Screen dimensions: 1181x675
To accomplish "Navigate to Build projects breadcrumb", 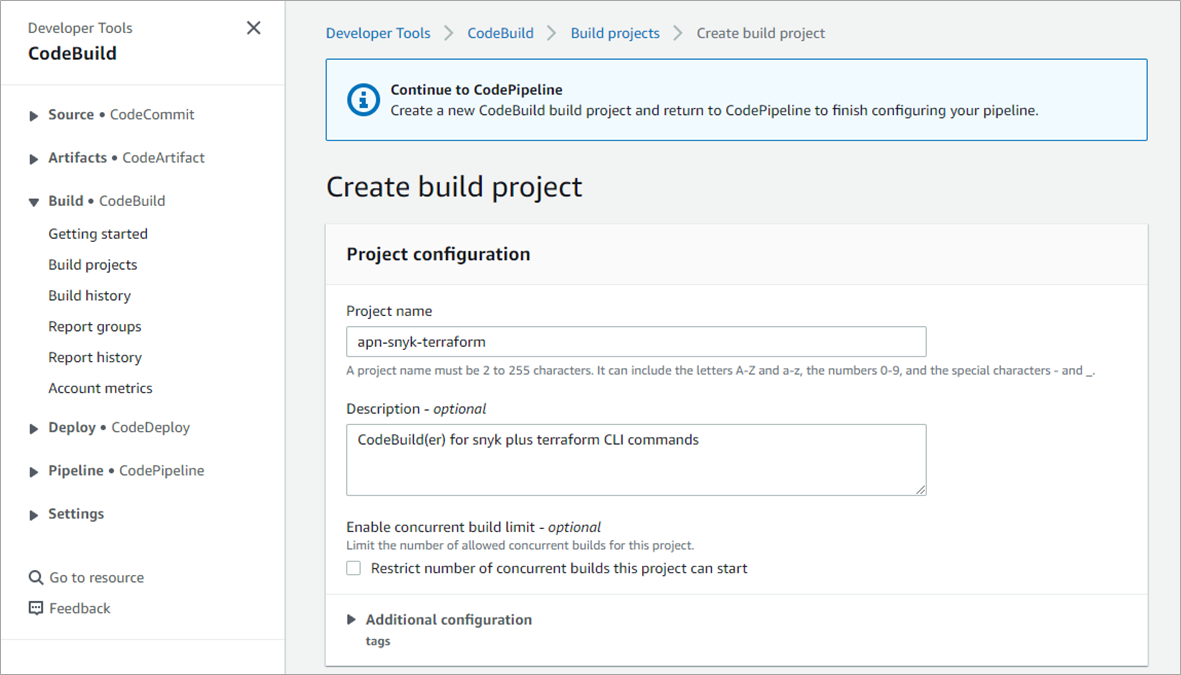I will (615, 33).
